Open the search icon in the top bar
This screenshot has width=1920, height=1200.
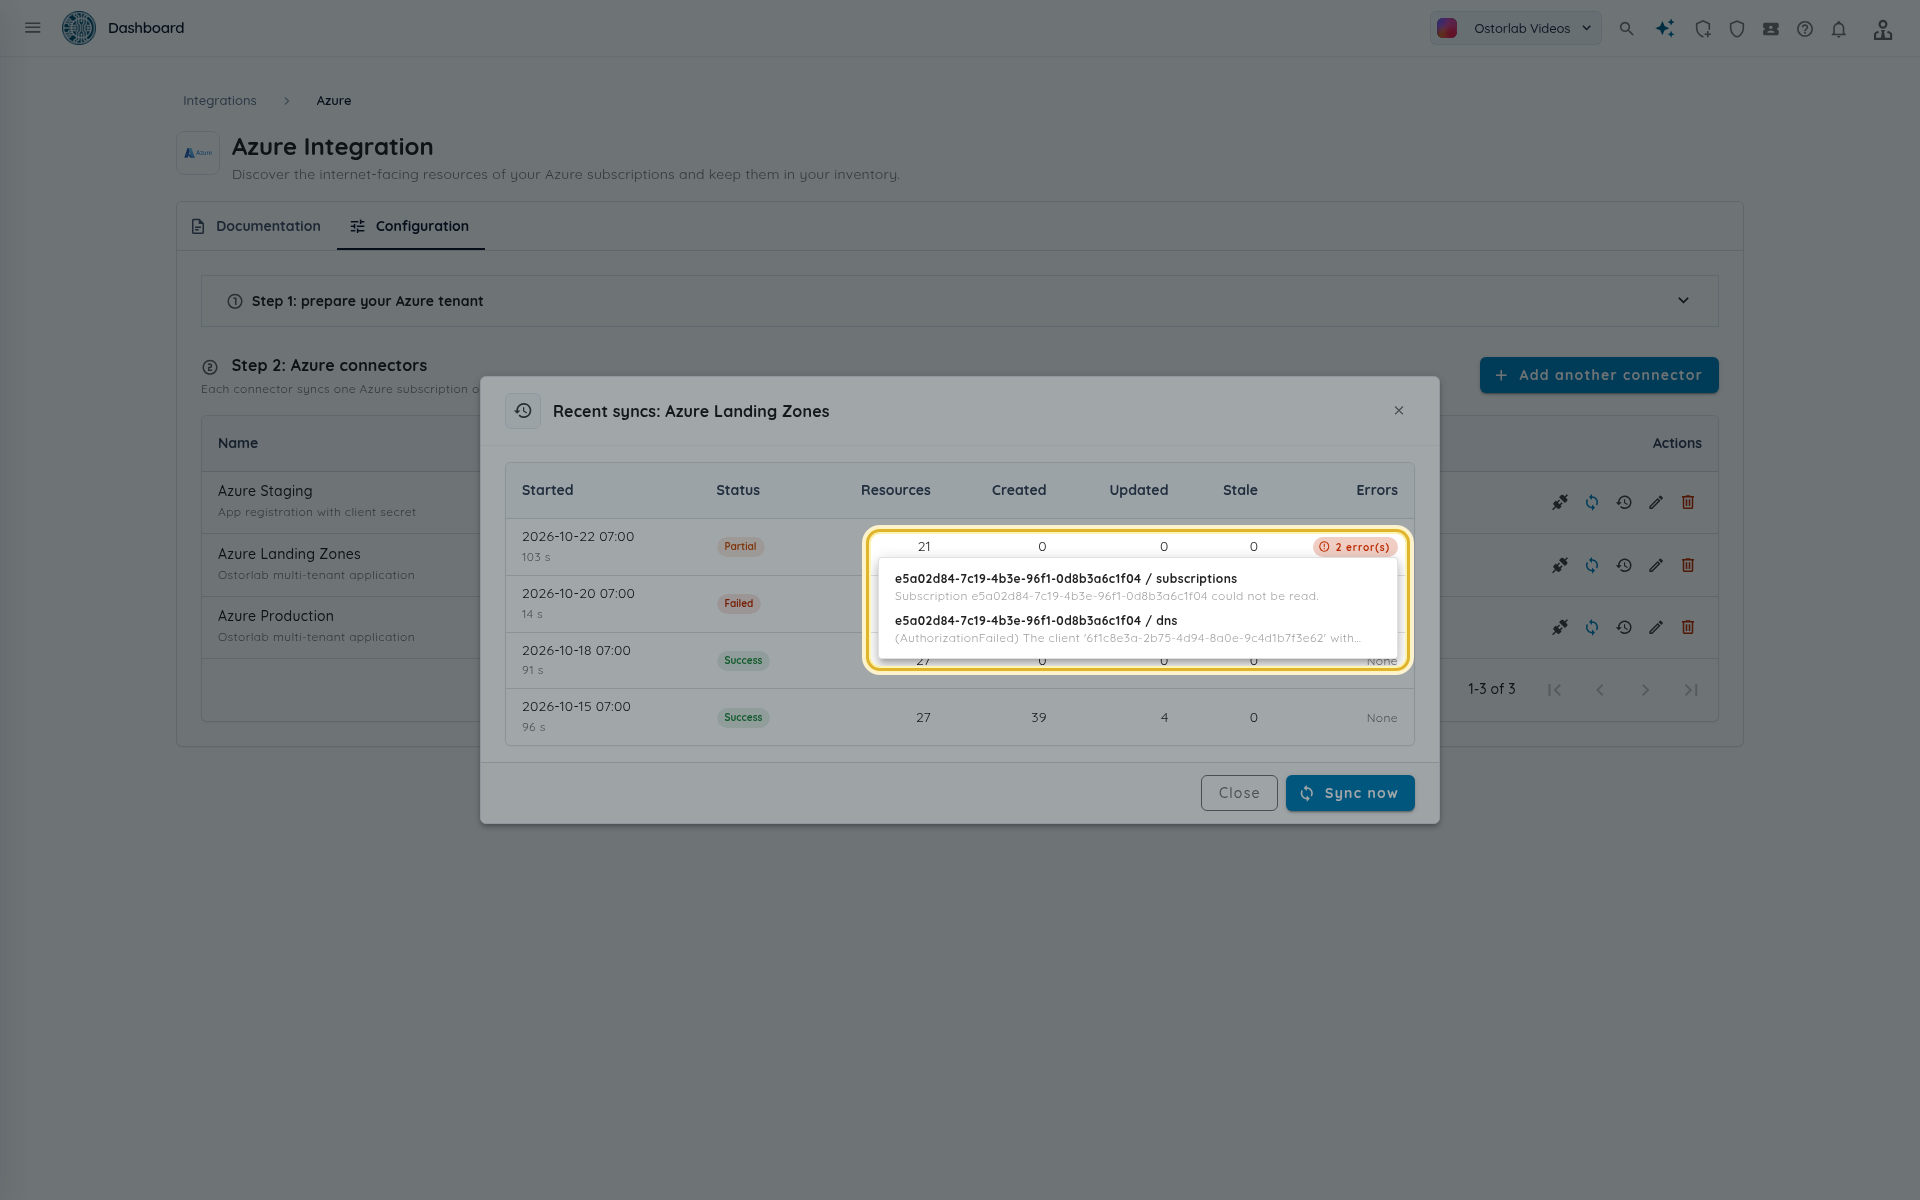[1626, 29]
